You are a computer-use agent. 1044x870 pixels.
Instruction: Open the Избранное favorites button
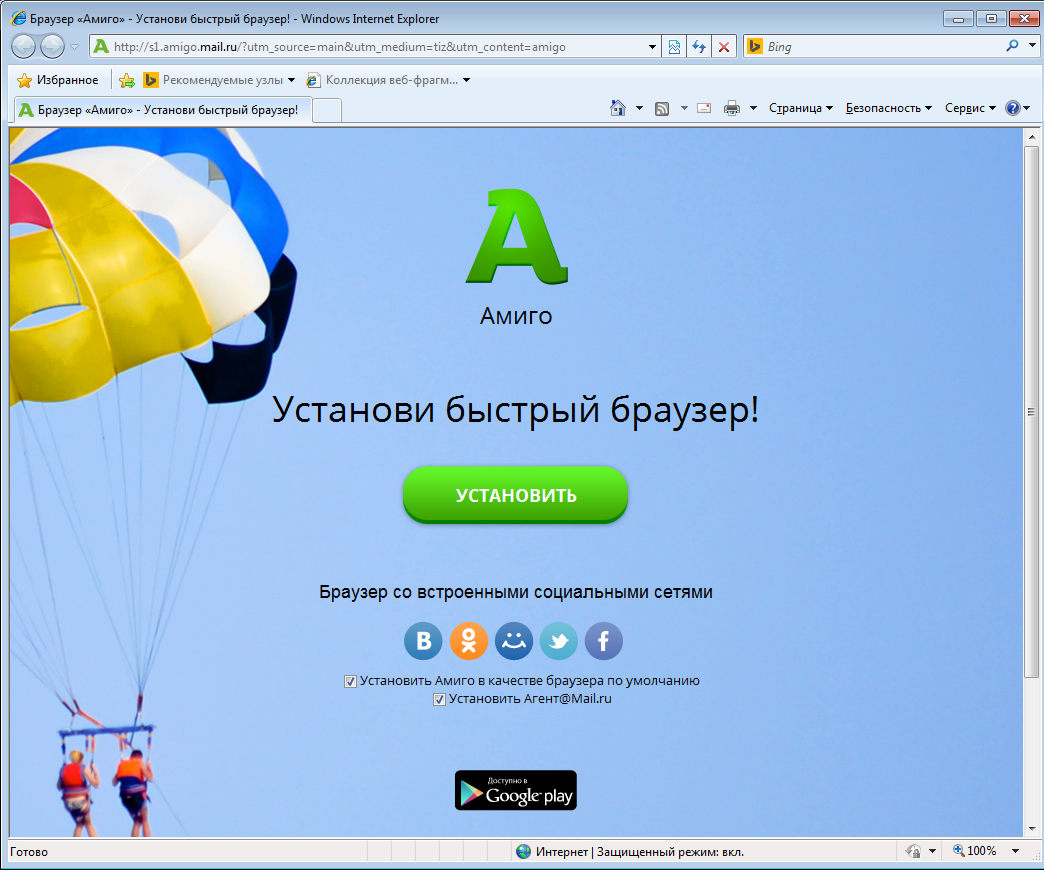point(58,80)
